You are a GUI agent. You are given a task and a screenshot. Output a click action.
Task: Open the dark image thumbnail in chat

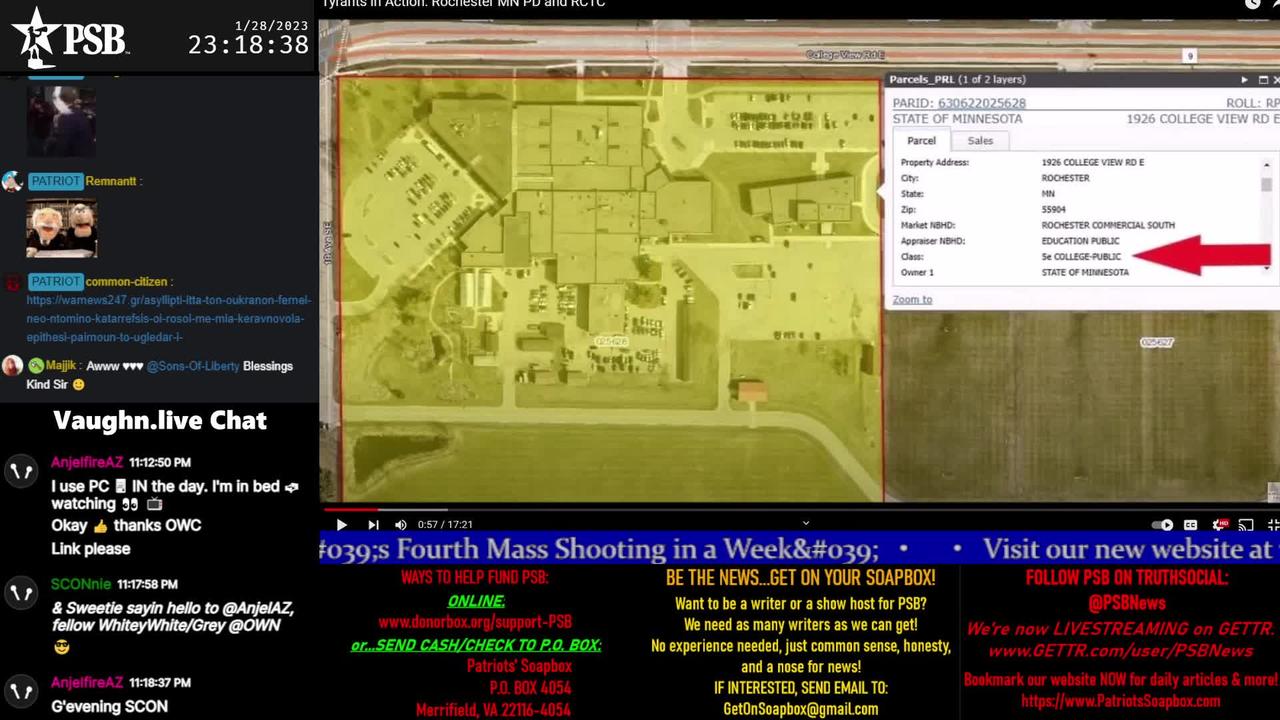61,121
